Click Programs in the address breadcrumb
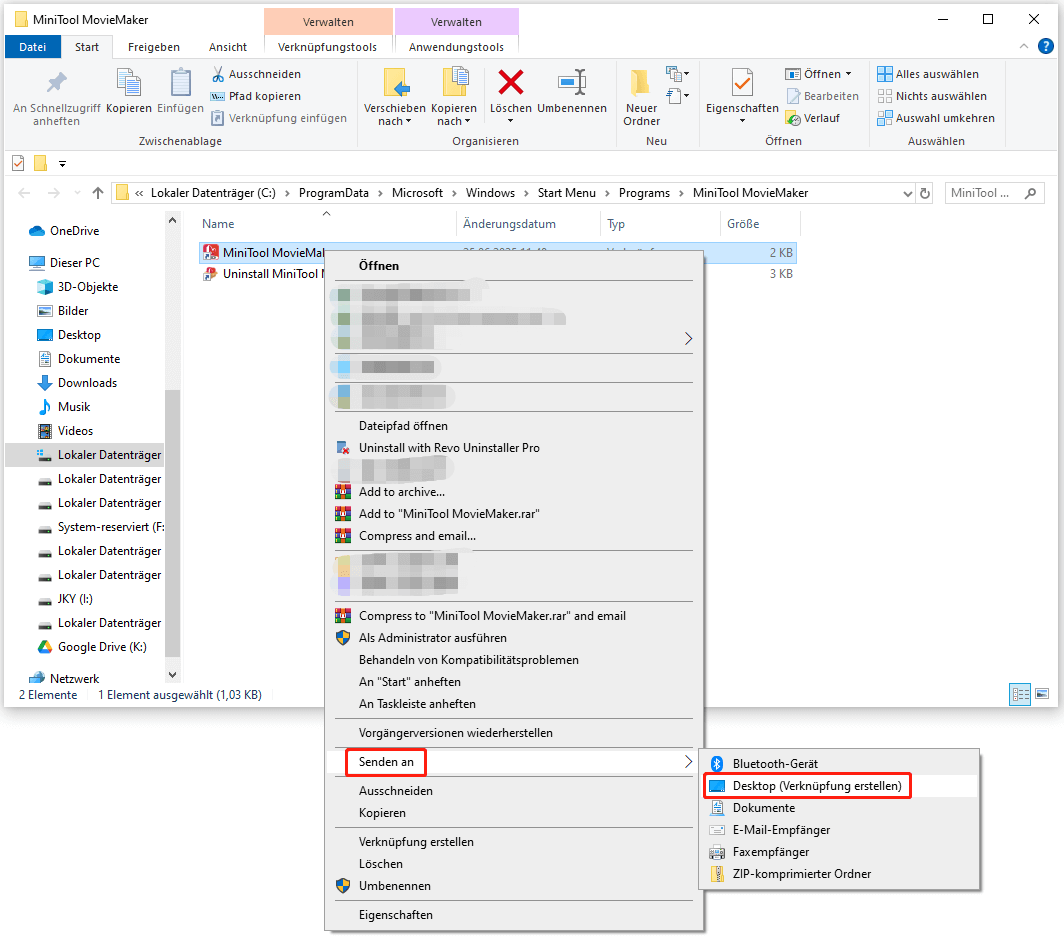1064x936 pixels. pyautogui.click(x=644, y=193)
